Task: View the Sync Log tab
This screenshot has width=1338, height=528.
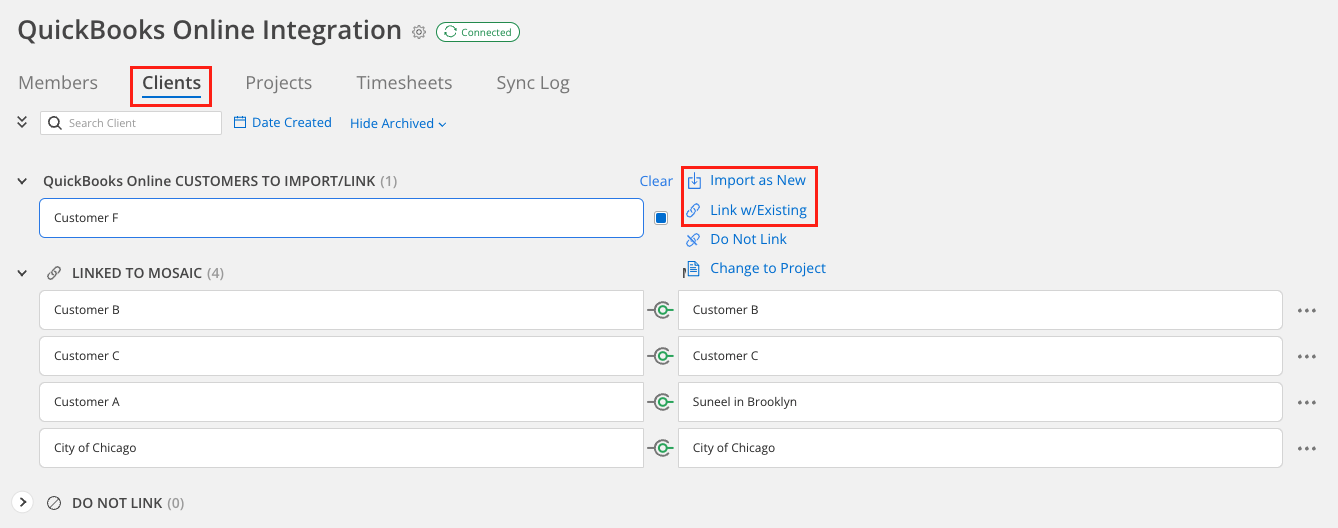Action: [x=533, y=83]
